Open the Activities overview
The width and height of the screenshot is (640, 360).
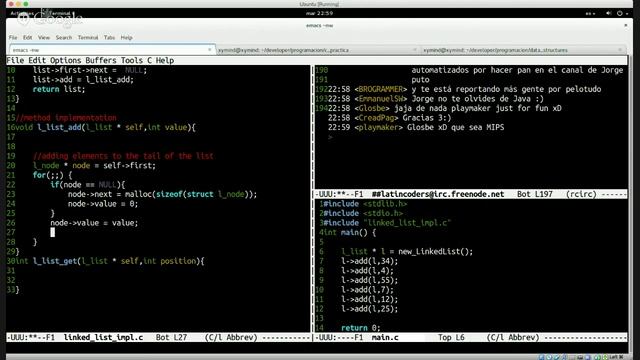[22, 13]
